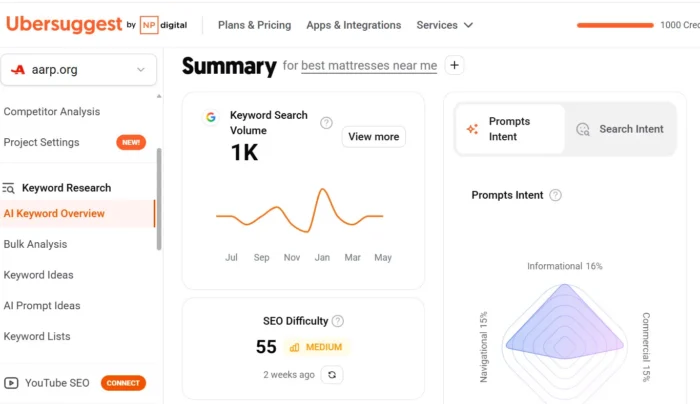
Task: Click the View more button
Action: coord(374,137)
